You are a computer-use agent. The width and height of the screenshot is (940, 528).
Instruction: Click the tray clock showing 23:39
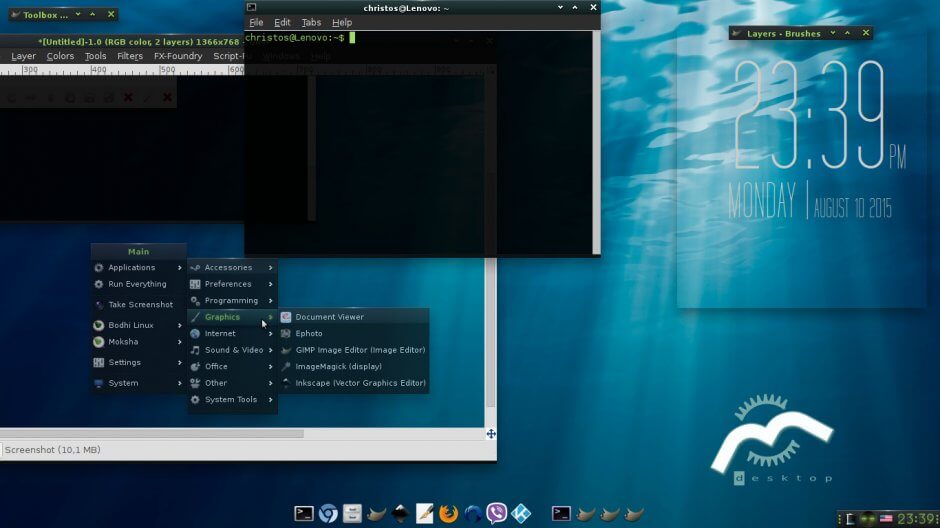point(917,519)
